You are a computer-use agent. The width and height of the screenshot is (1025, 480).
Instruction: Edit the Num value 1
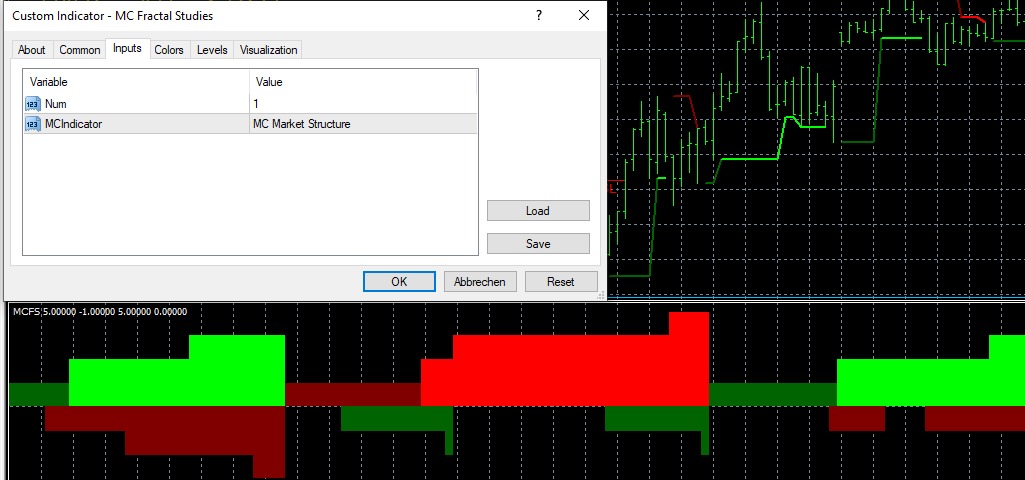(x=363, y=104)
